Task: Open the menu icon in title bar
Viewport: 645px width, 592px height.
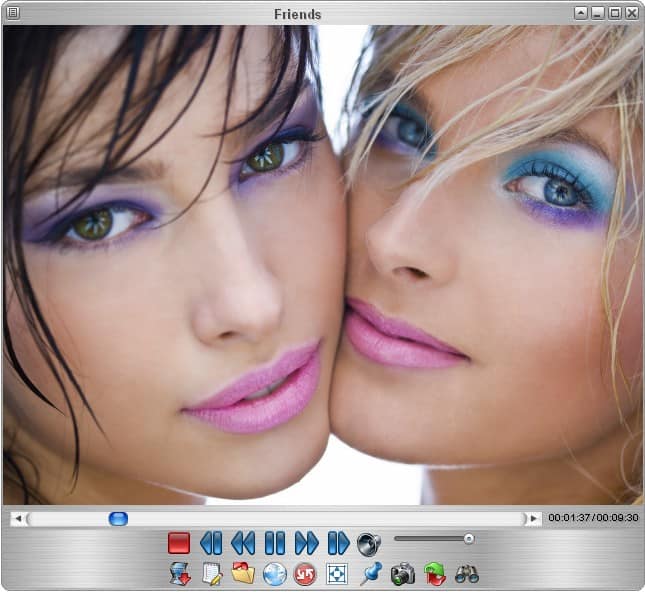Action: (x=13, y=13)
